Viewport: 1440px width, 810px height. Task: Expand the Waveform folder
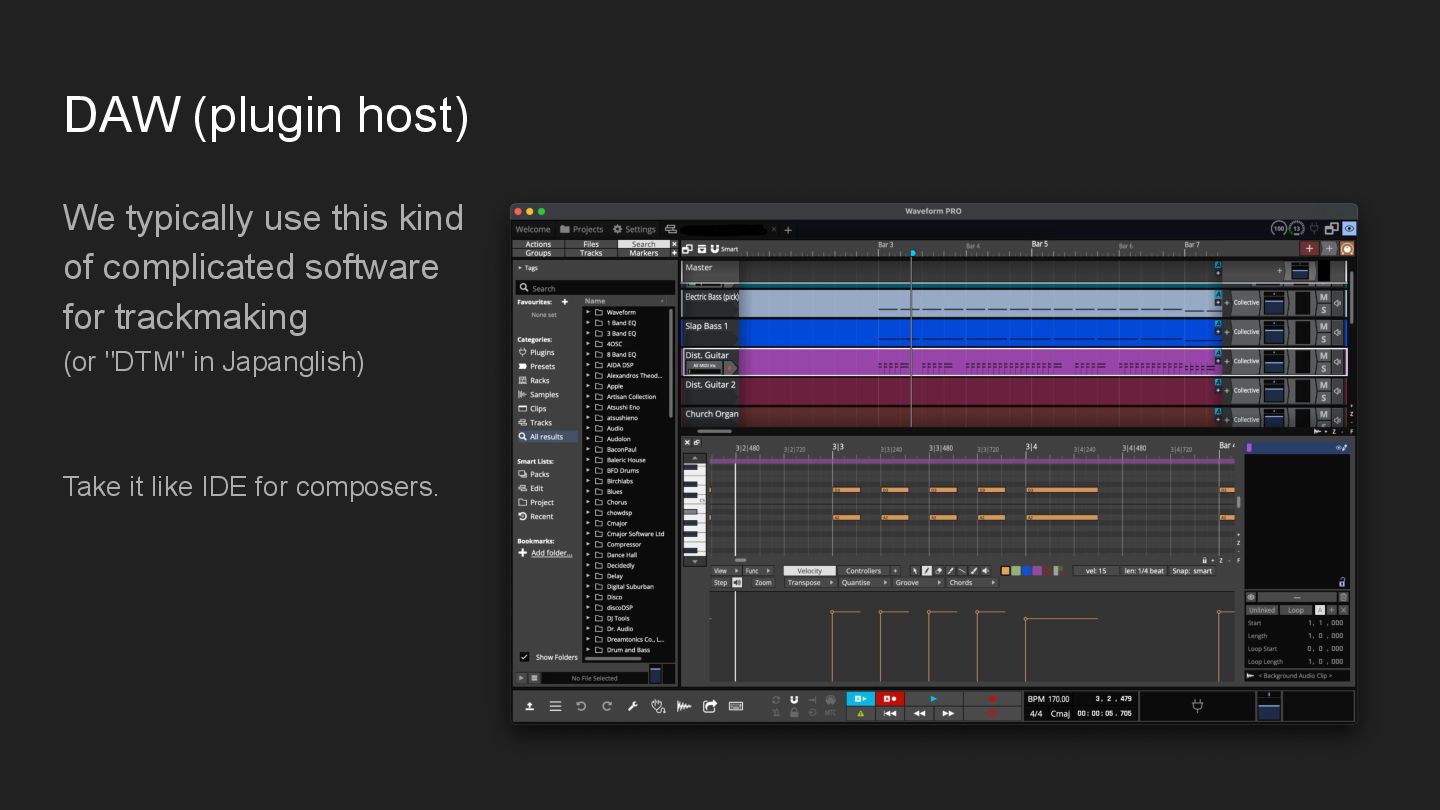588,312
